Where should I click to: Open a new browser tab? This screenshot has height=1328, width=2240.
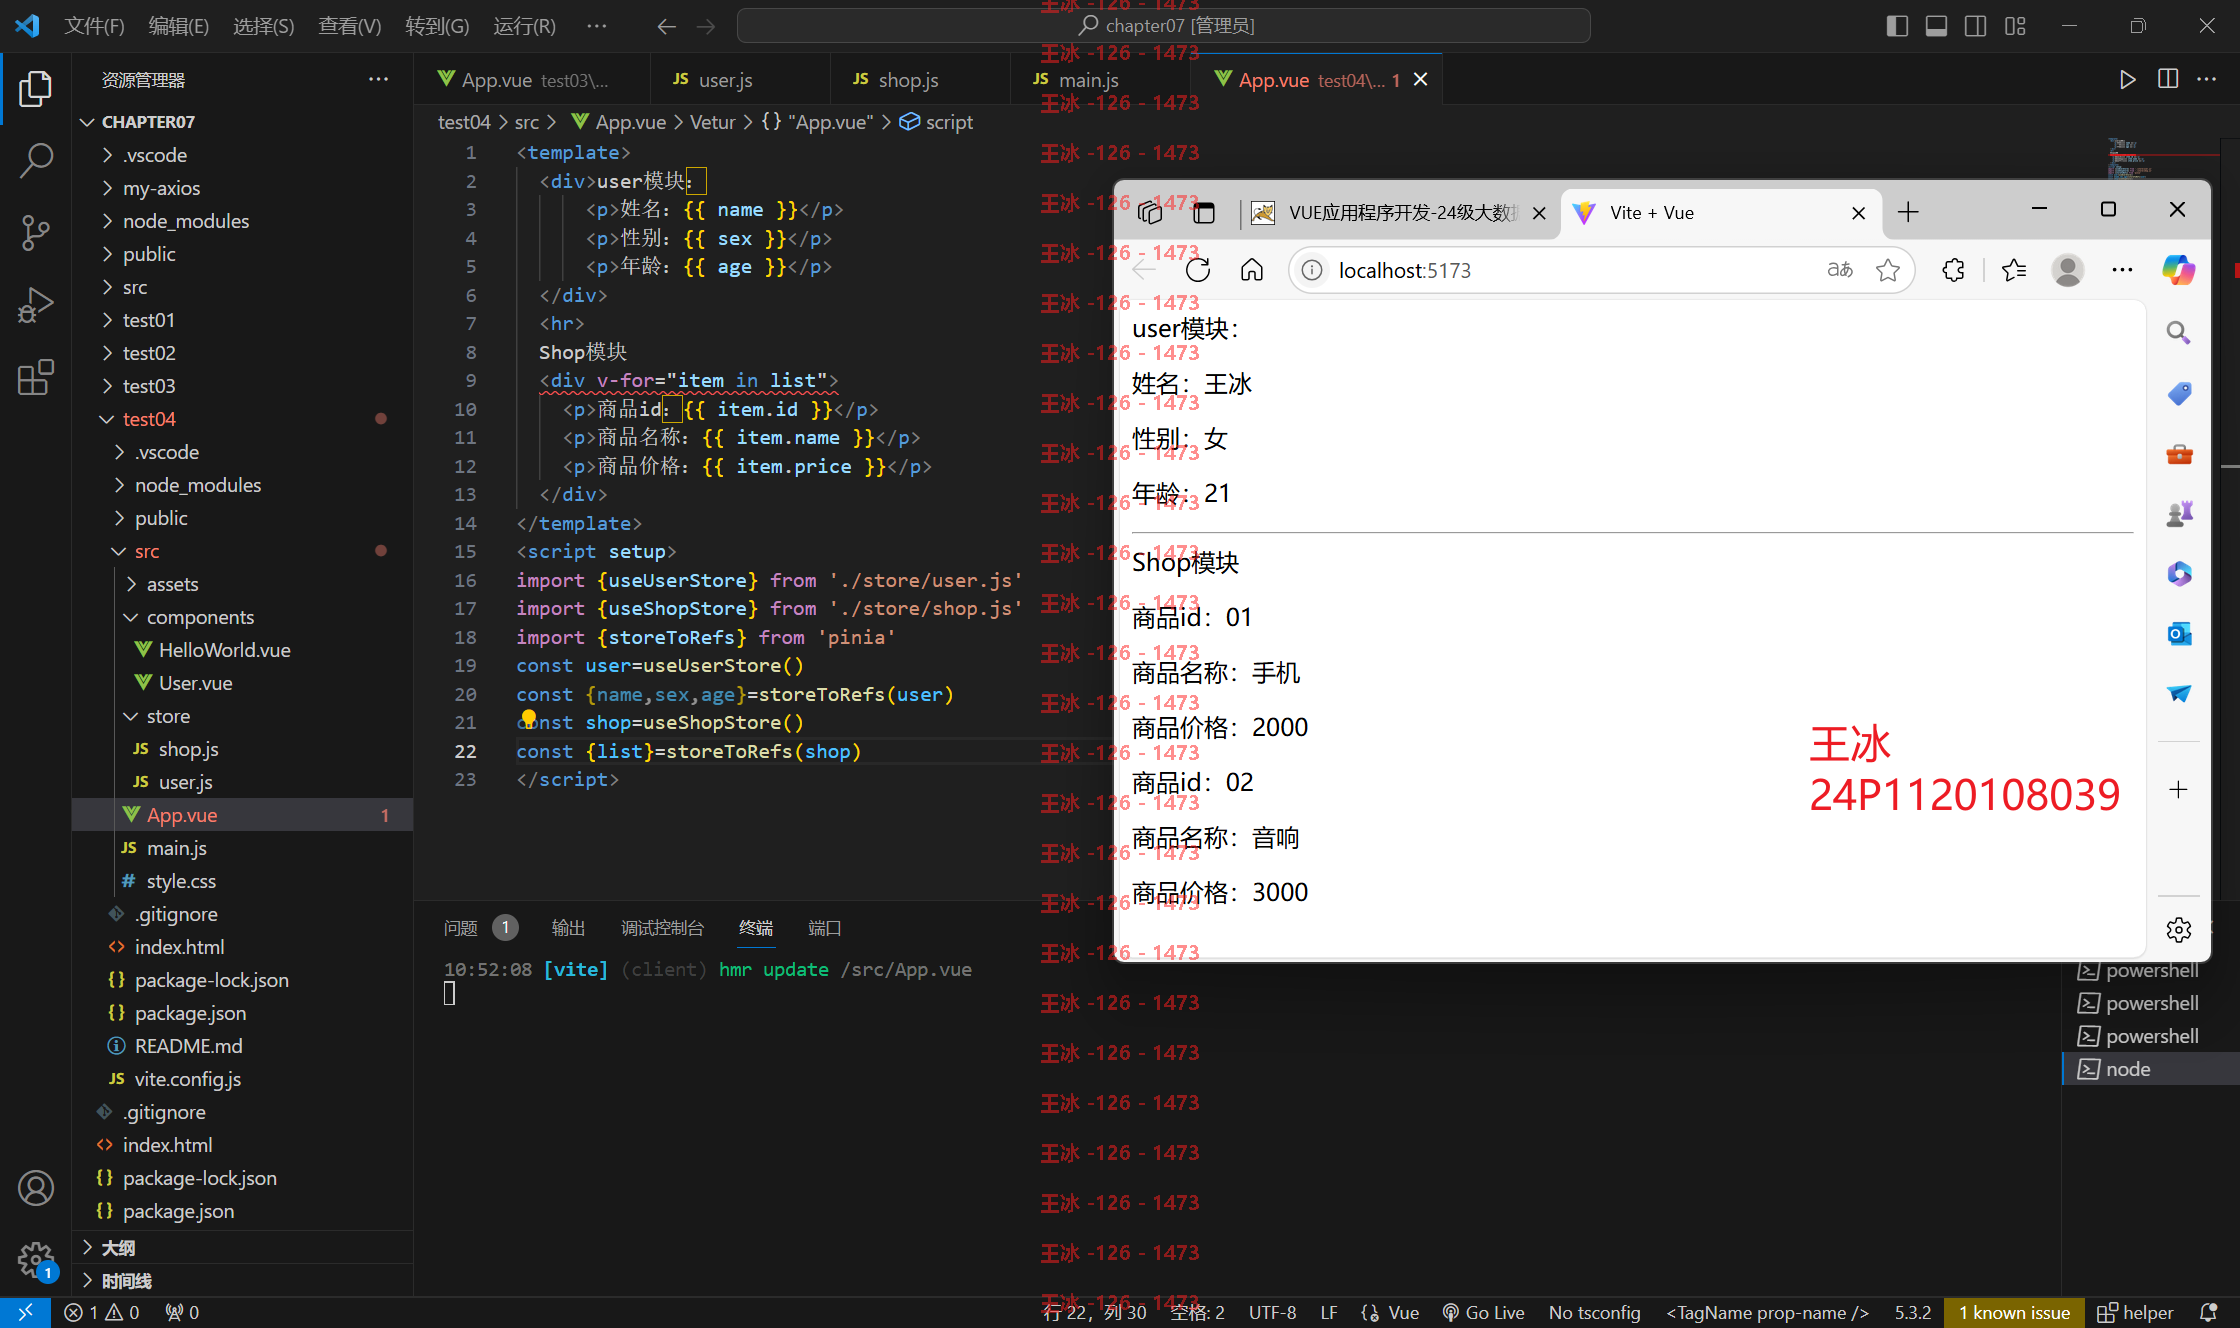[x=1908, y=212]
